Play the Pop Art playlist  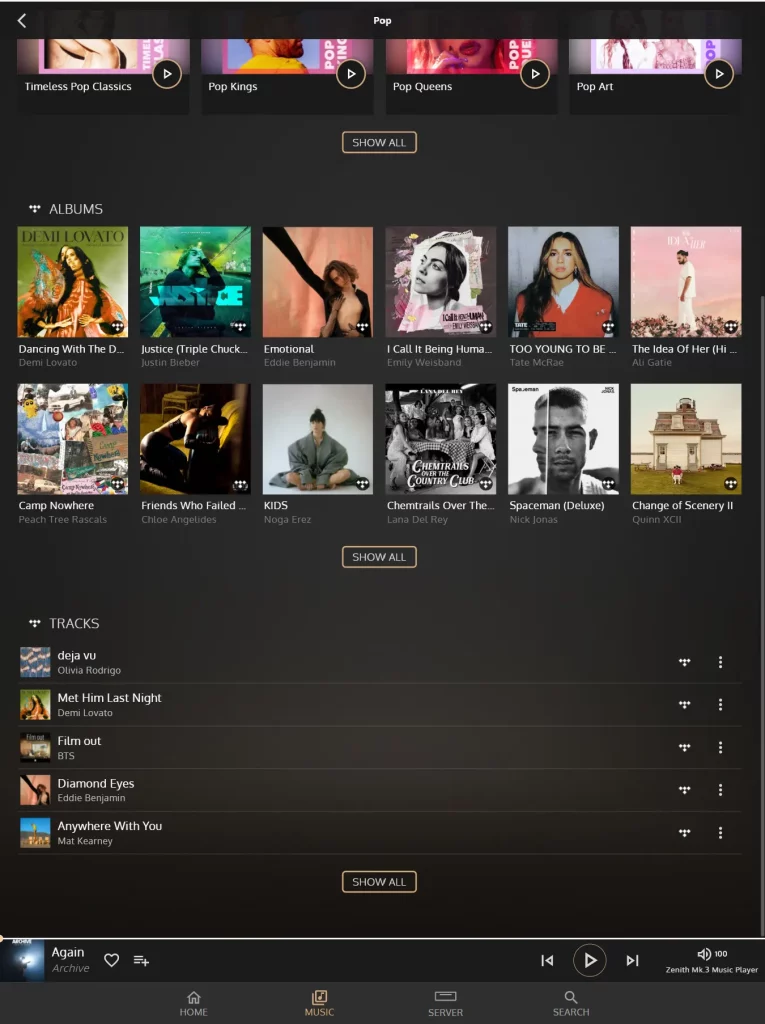(x=719, y=74)
